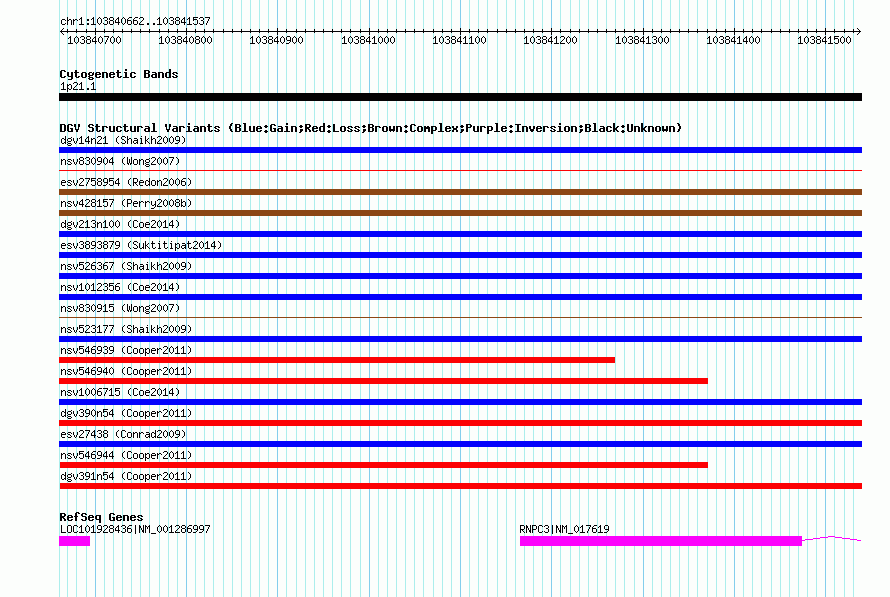Click the nsv523177 (Shaikh2009) label

pos(126,329)
